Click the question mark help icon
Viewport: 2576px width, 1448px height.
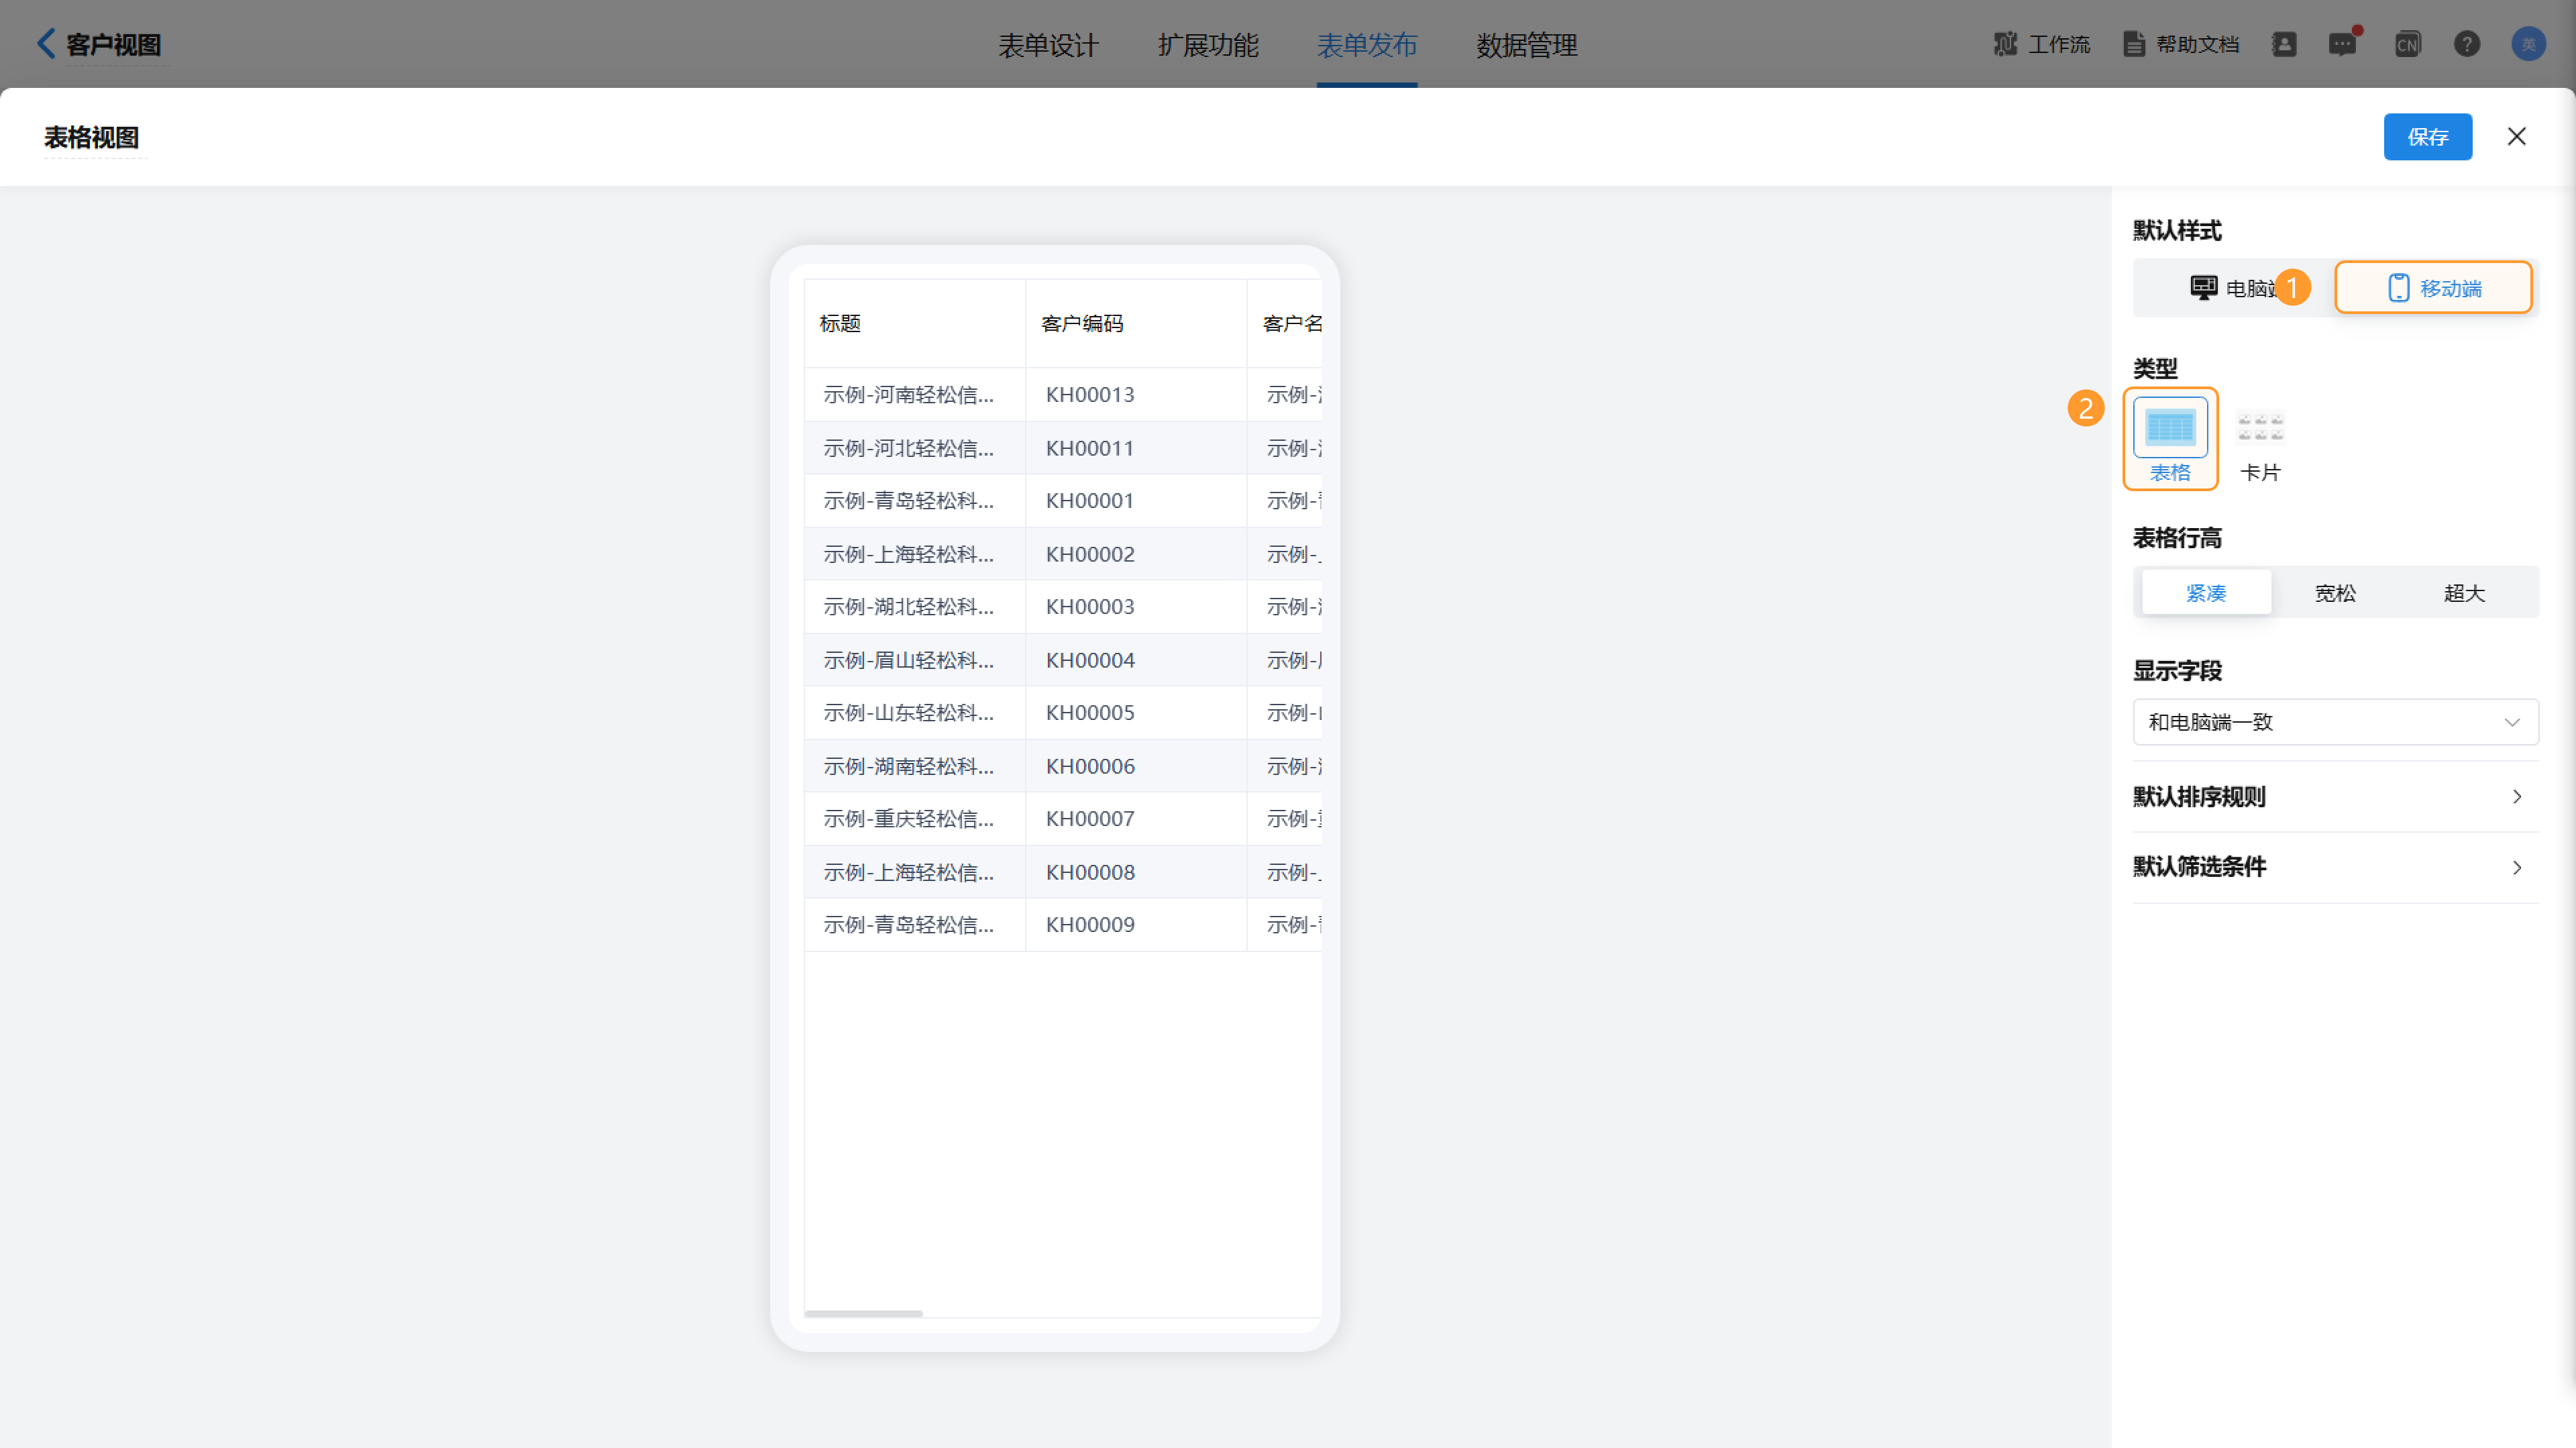click(x=2467, y=44)
